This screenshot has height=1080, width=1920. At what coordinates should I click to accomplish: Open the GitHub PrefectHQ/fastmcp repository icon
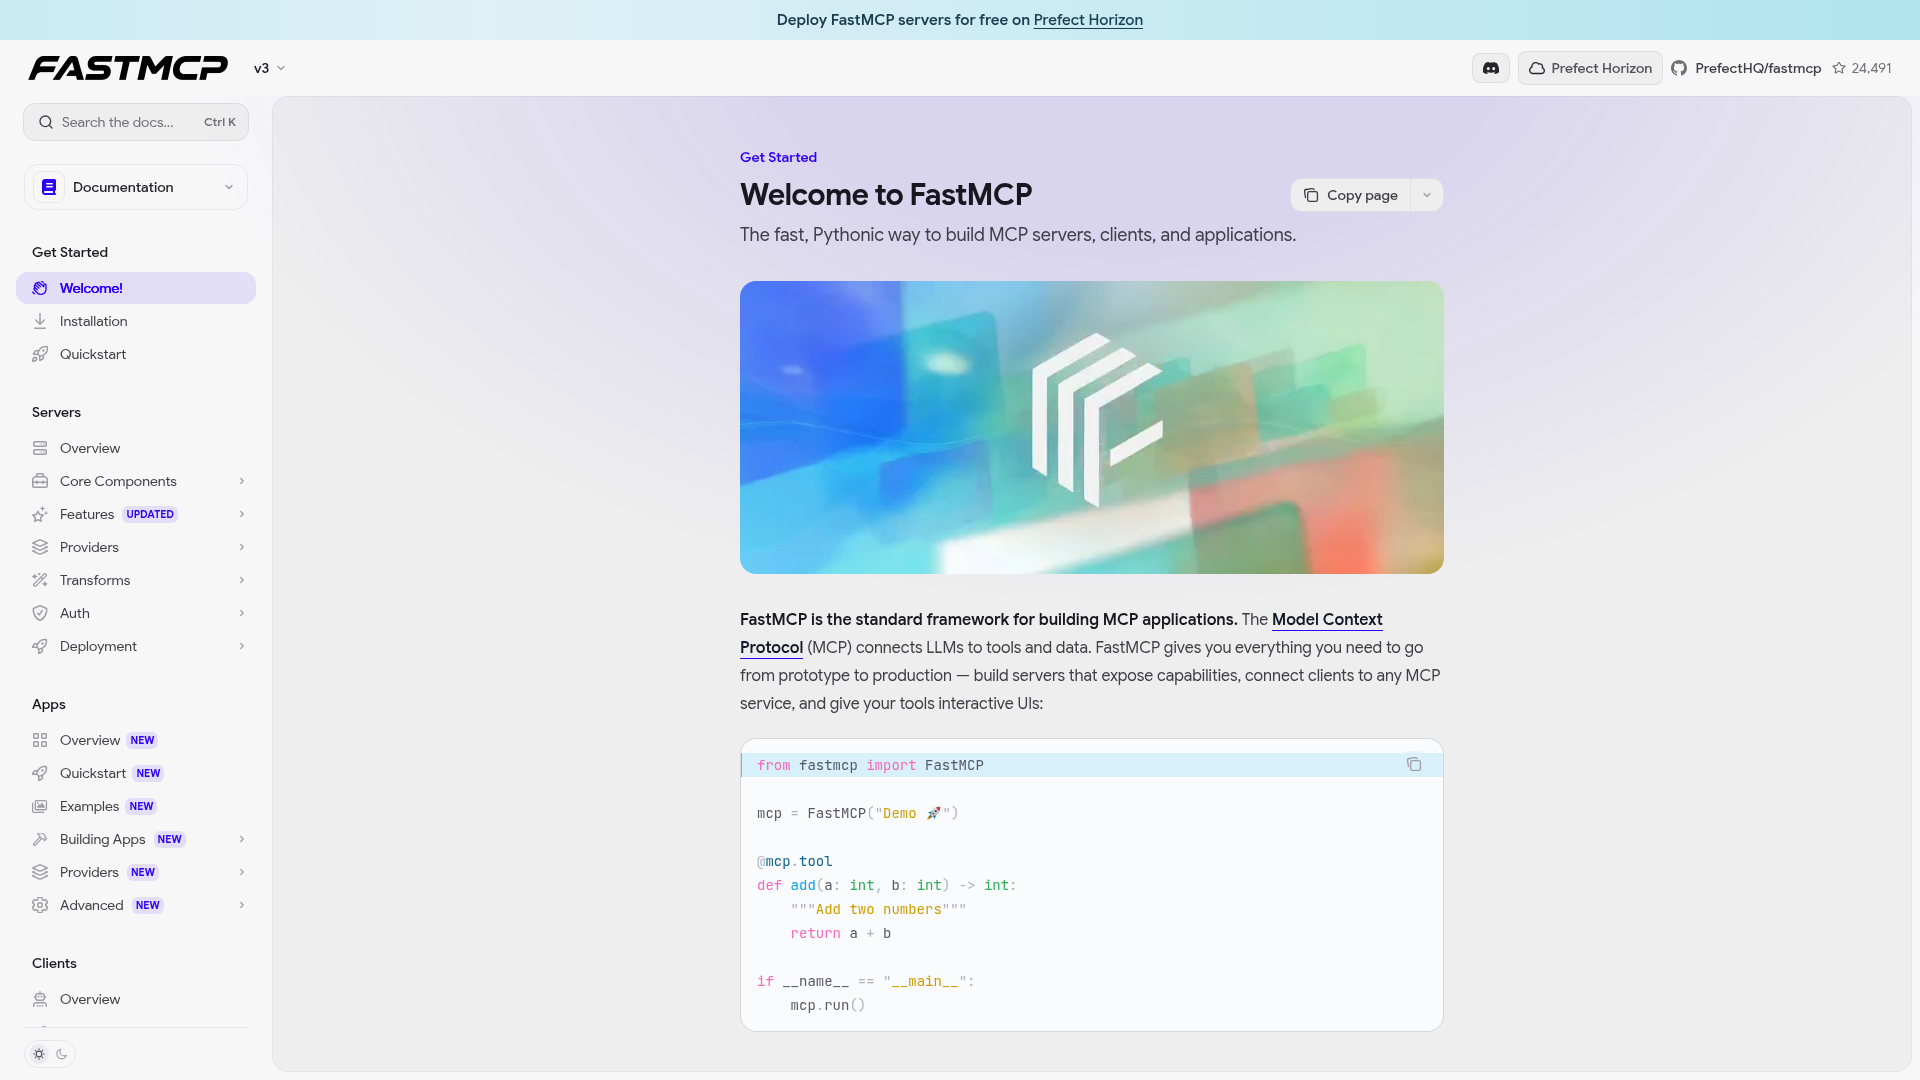coord(1681,68)
